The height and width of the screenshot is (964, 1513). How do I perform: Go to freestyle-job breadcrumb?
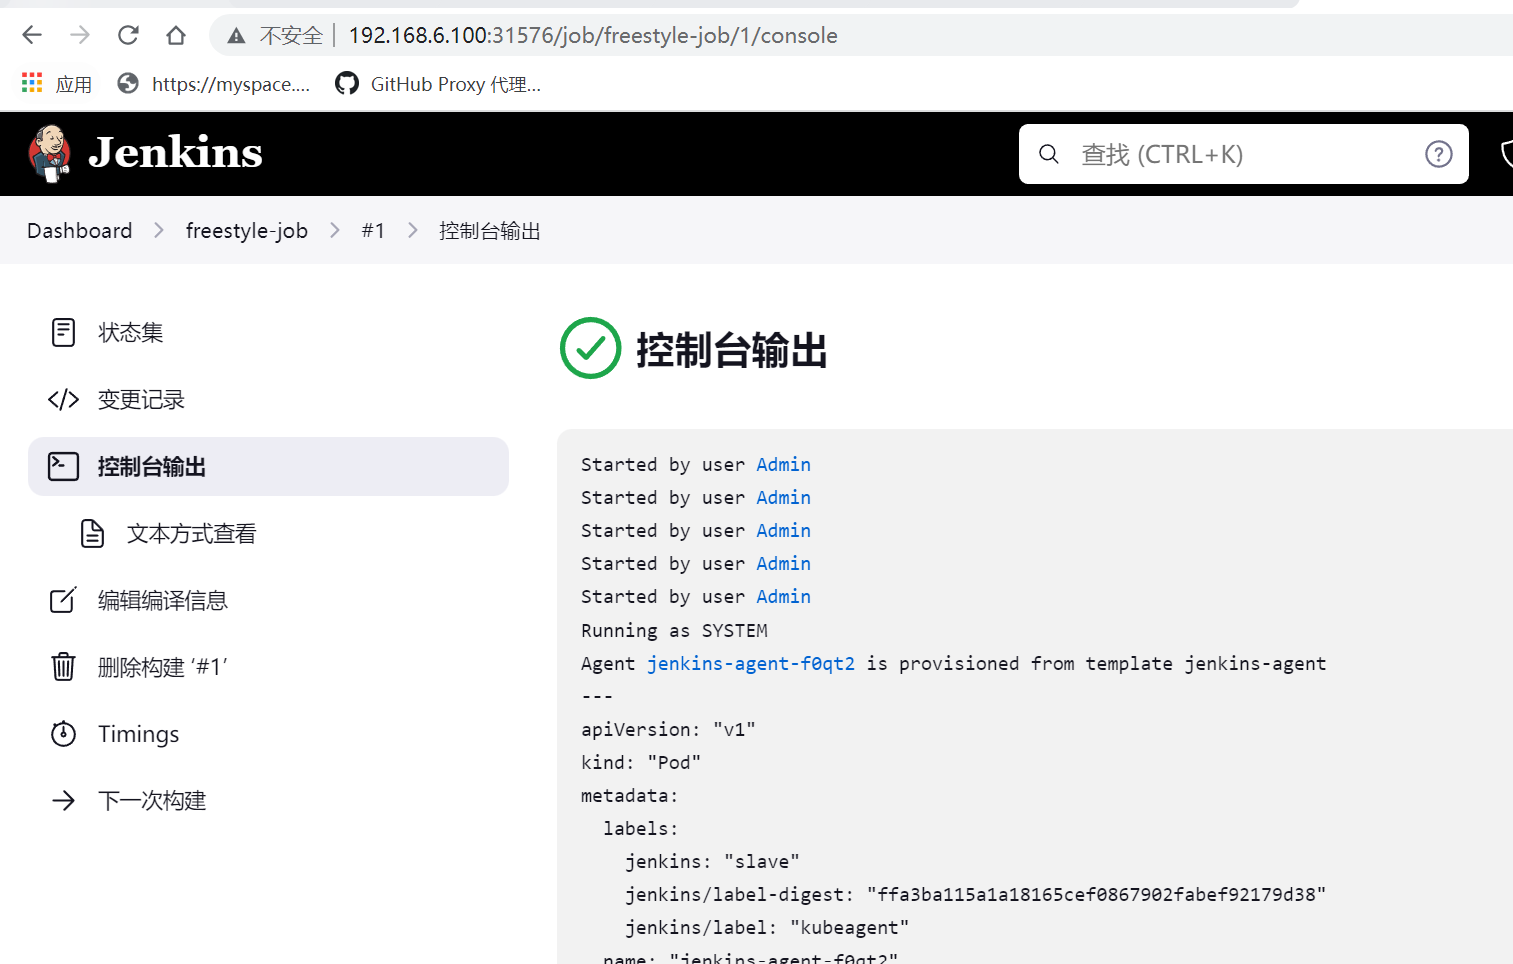pos(247,231)
